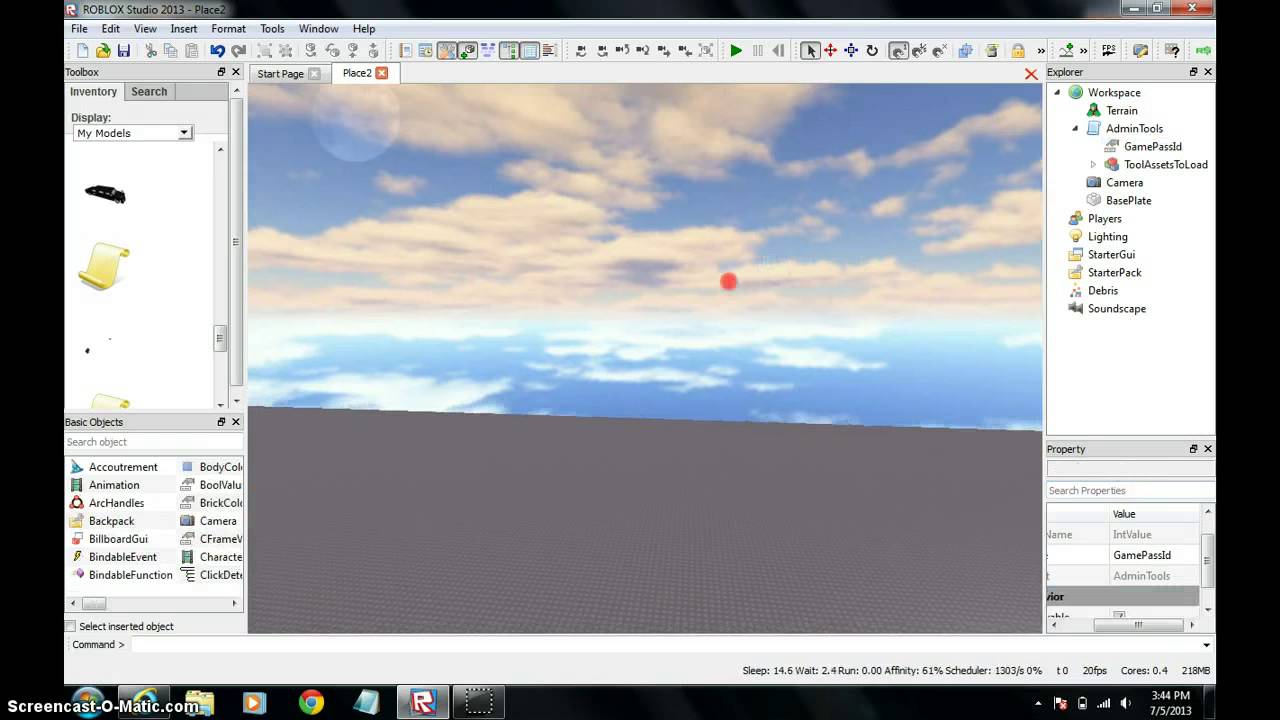Open the Tools menu
Image resolution: width=1280 pixels, height=720 pixels.
272,29
